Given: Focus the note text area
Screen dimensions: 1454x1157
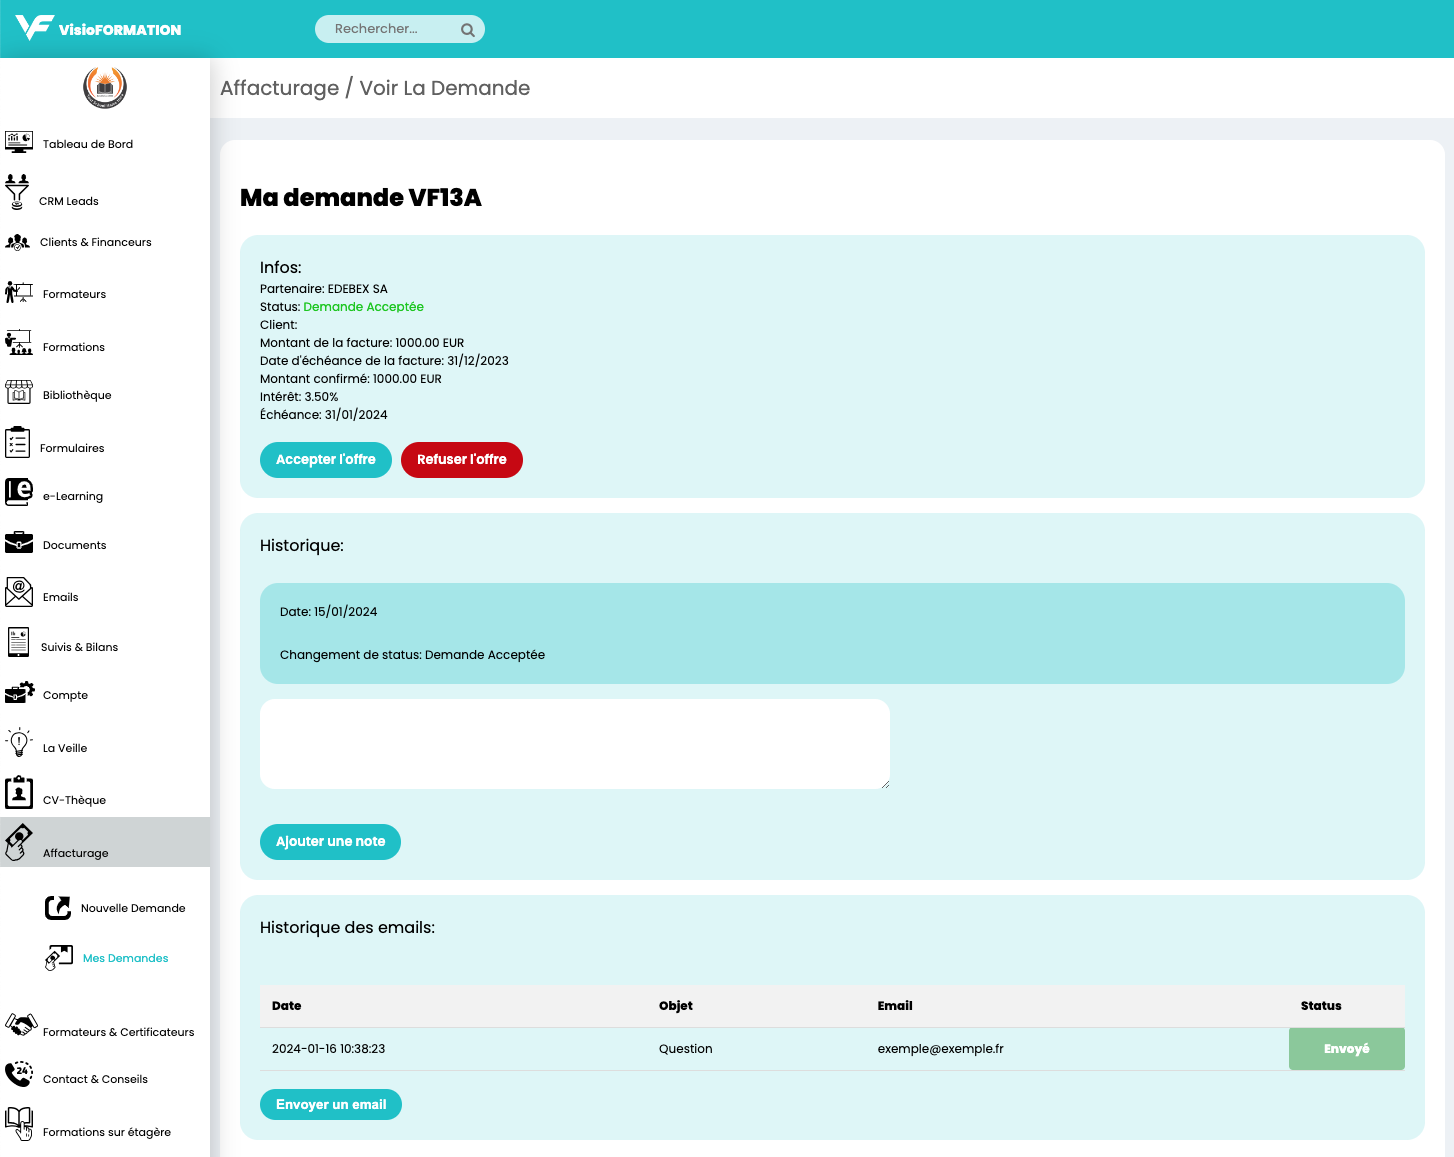Looking at the screenshot, I should (575, 744).
